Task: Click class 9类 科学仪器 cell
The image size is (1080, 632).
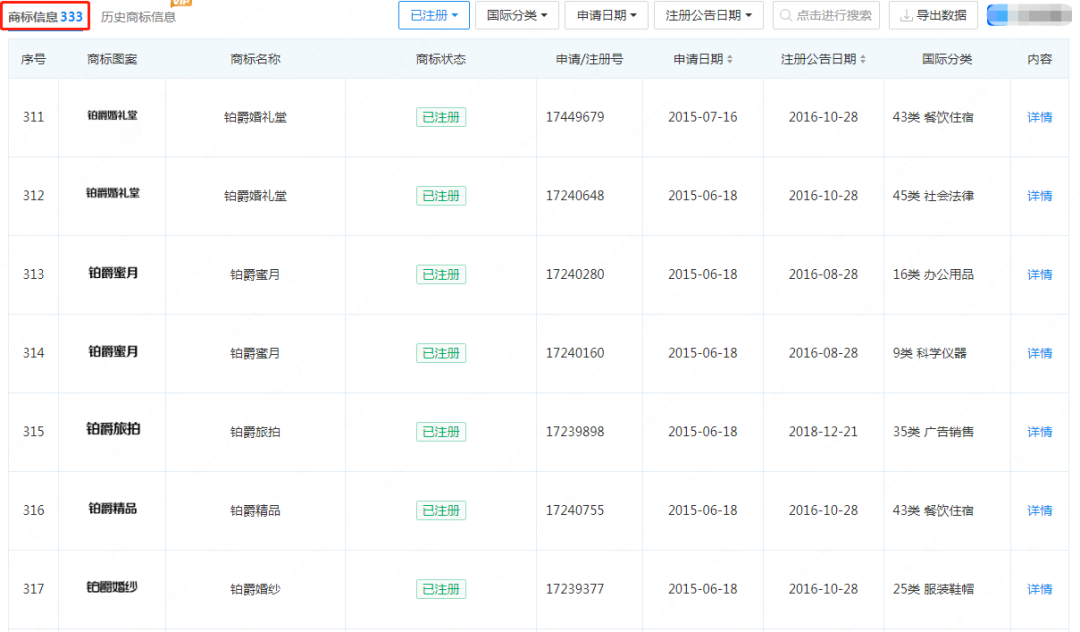Action: tap(930, 352)
